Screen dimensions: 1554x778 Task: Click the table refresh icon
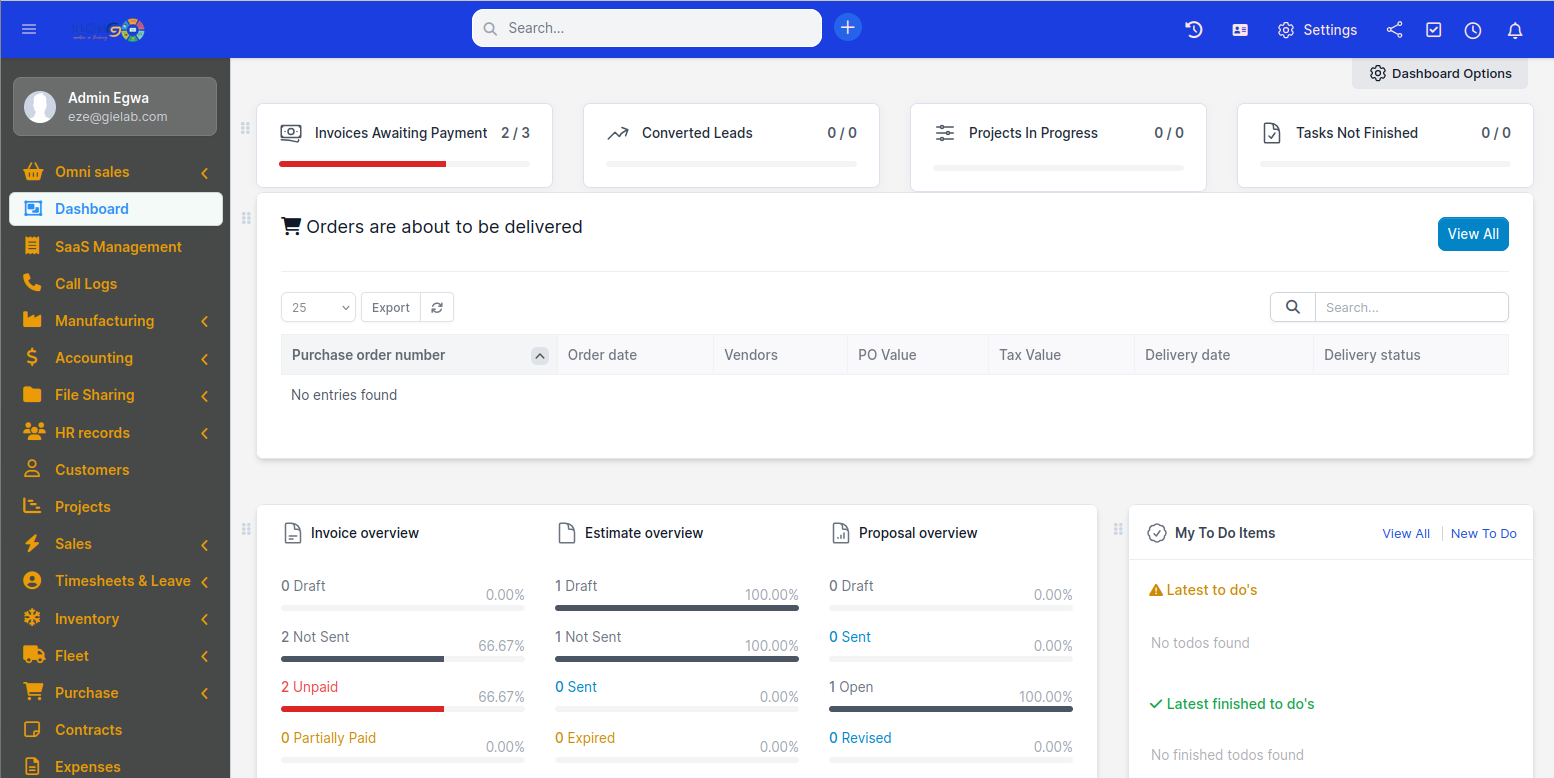437,308
